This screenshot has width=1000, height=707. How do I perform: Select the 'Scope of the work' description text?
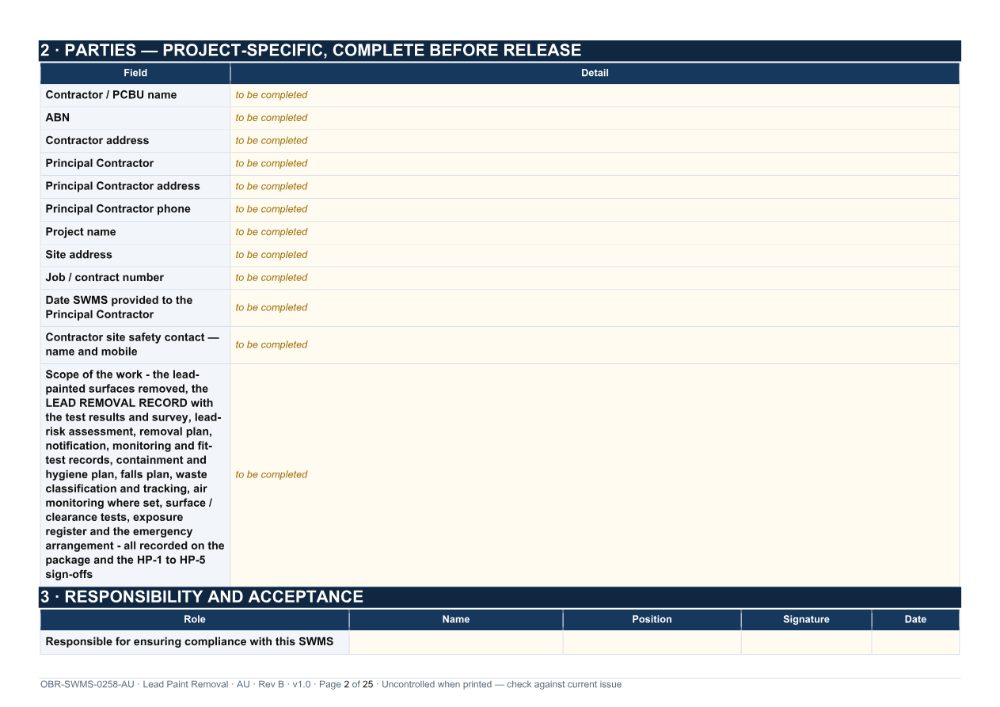coord(135,474)
